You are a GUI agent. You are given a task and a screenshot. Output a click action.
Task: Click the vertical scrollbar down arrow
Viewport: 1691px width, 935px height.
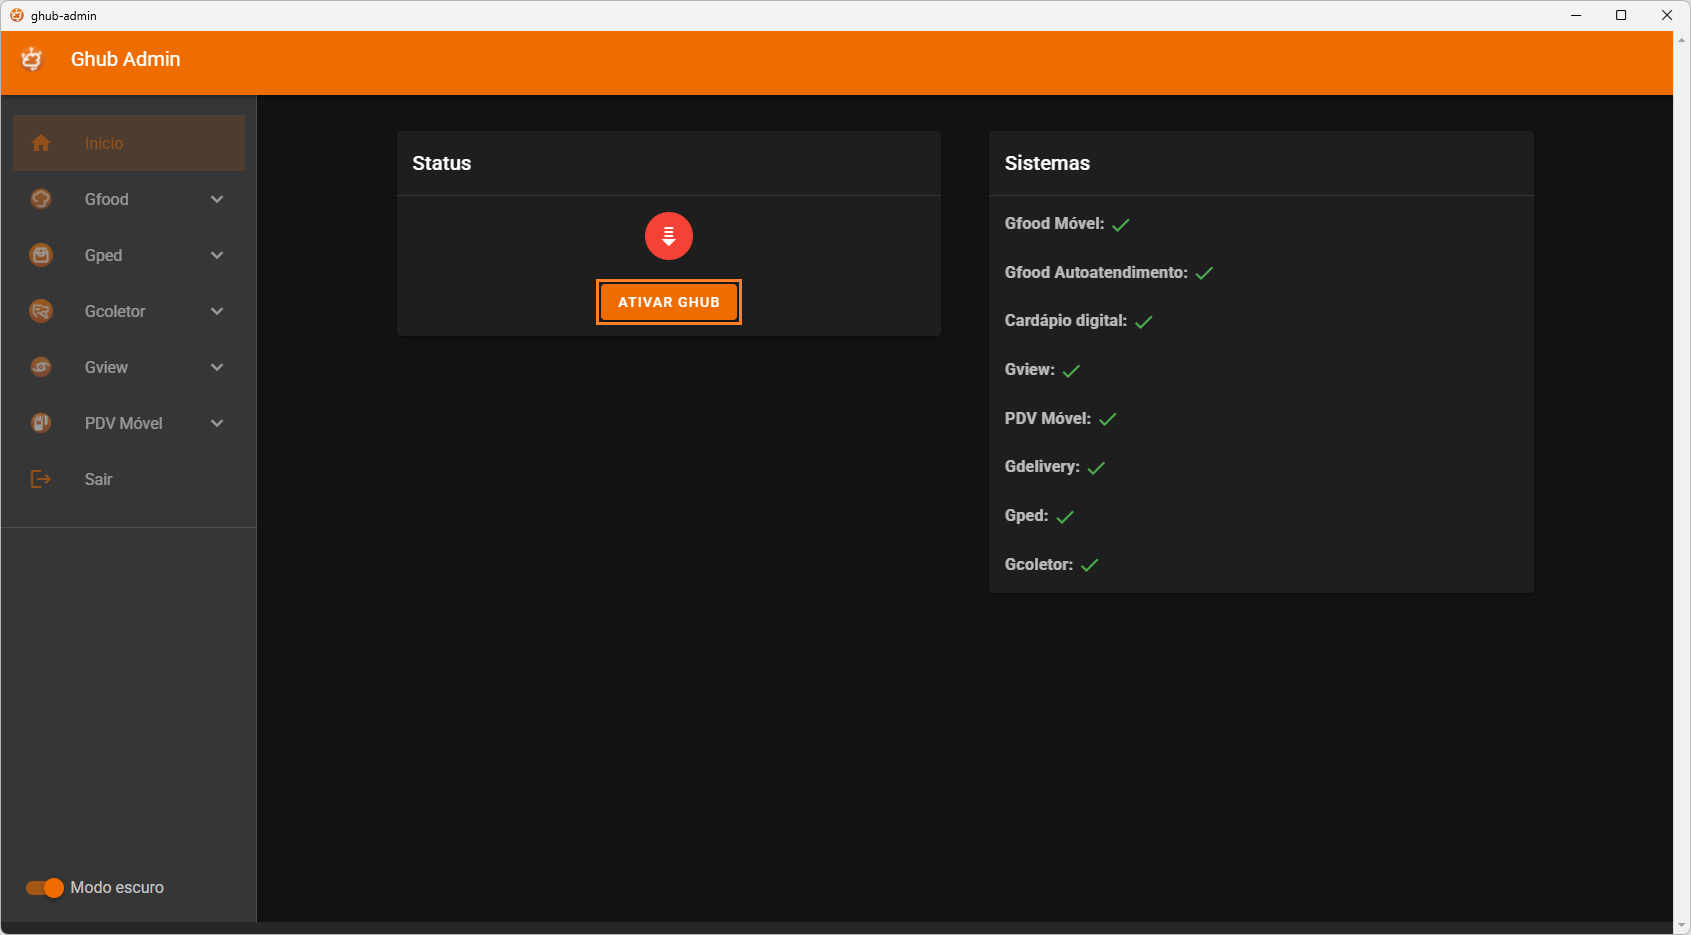pos(1682,926)
